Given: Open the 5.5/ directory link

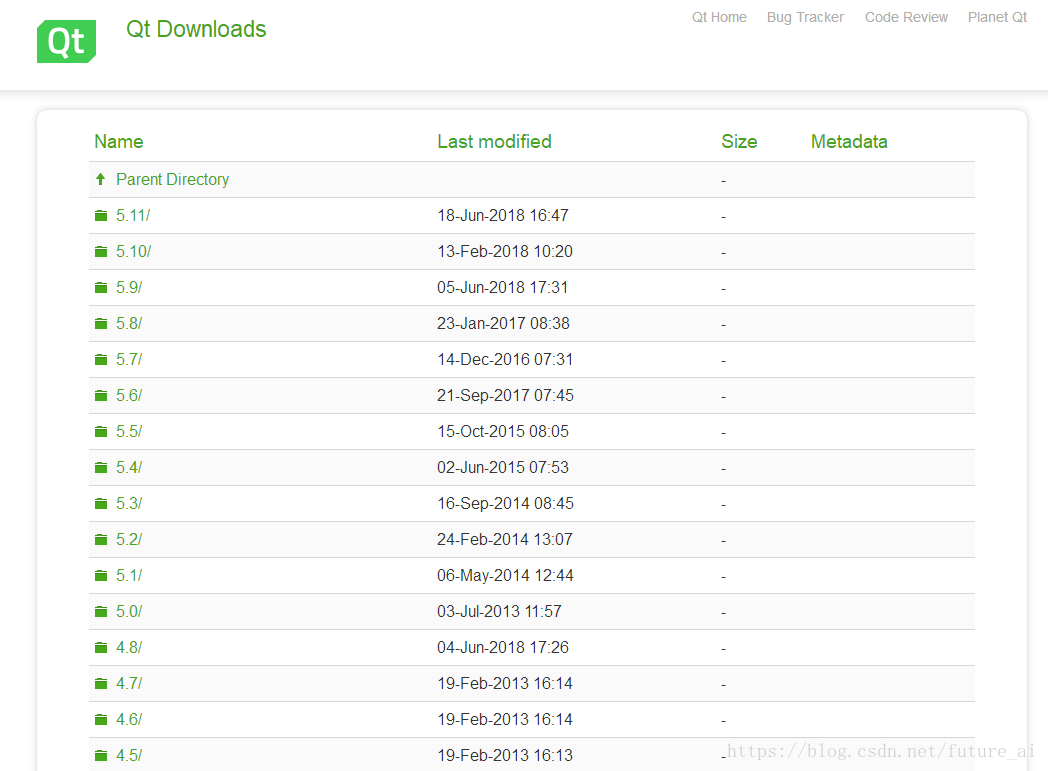Looking at the screenshot, I should (x=129, y=432).
